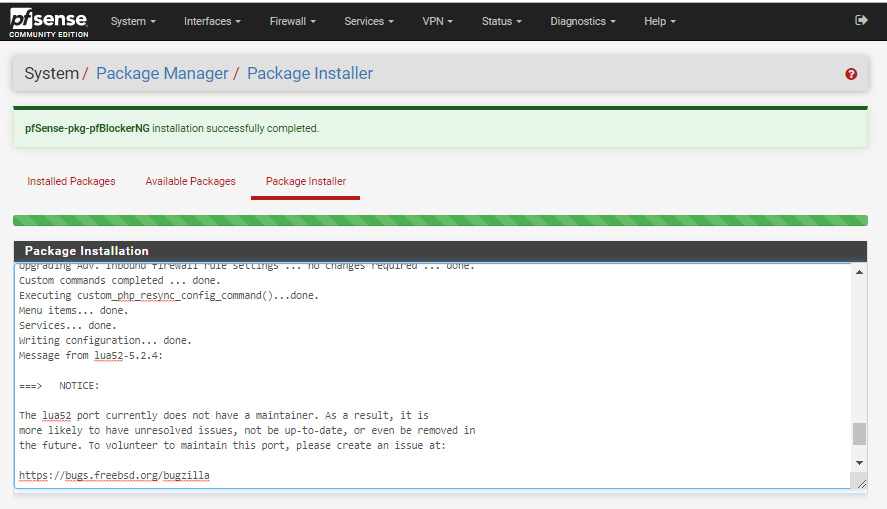Click the 'Services... done.' log line

(x=67, y=325)
